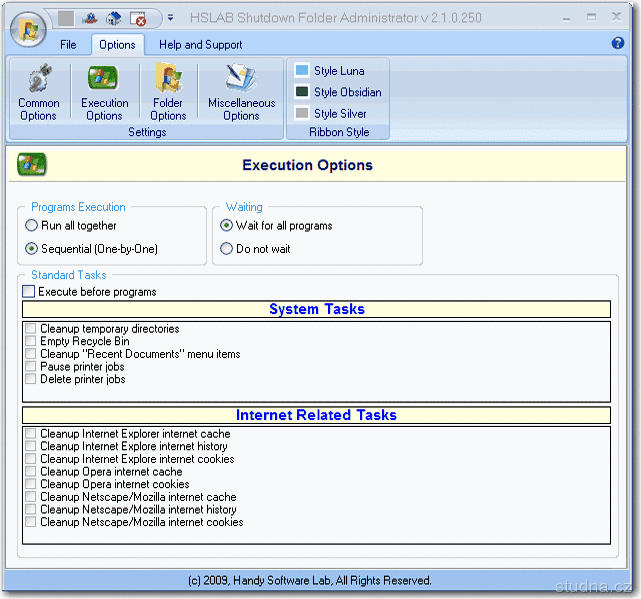Select Run all together option

click(x=33, y=226)
